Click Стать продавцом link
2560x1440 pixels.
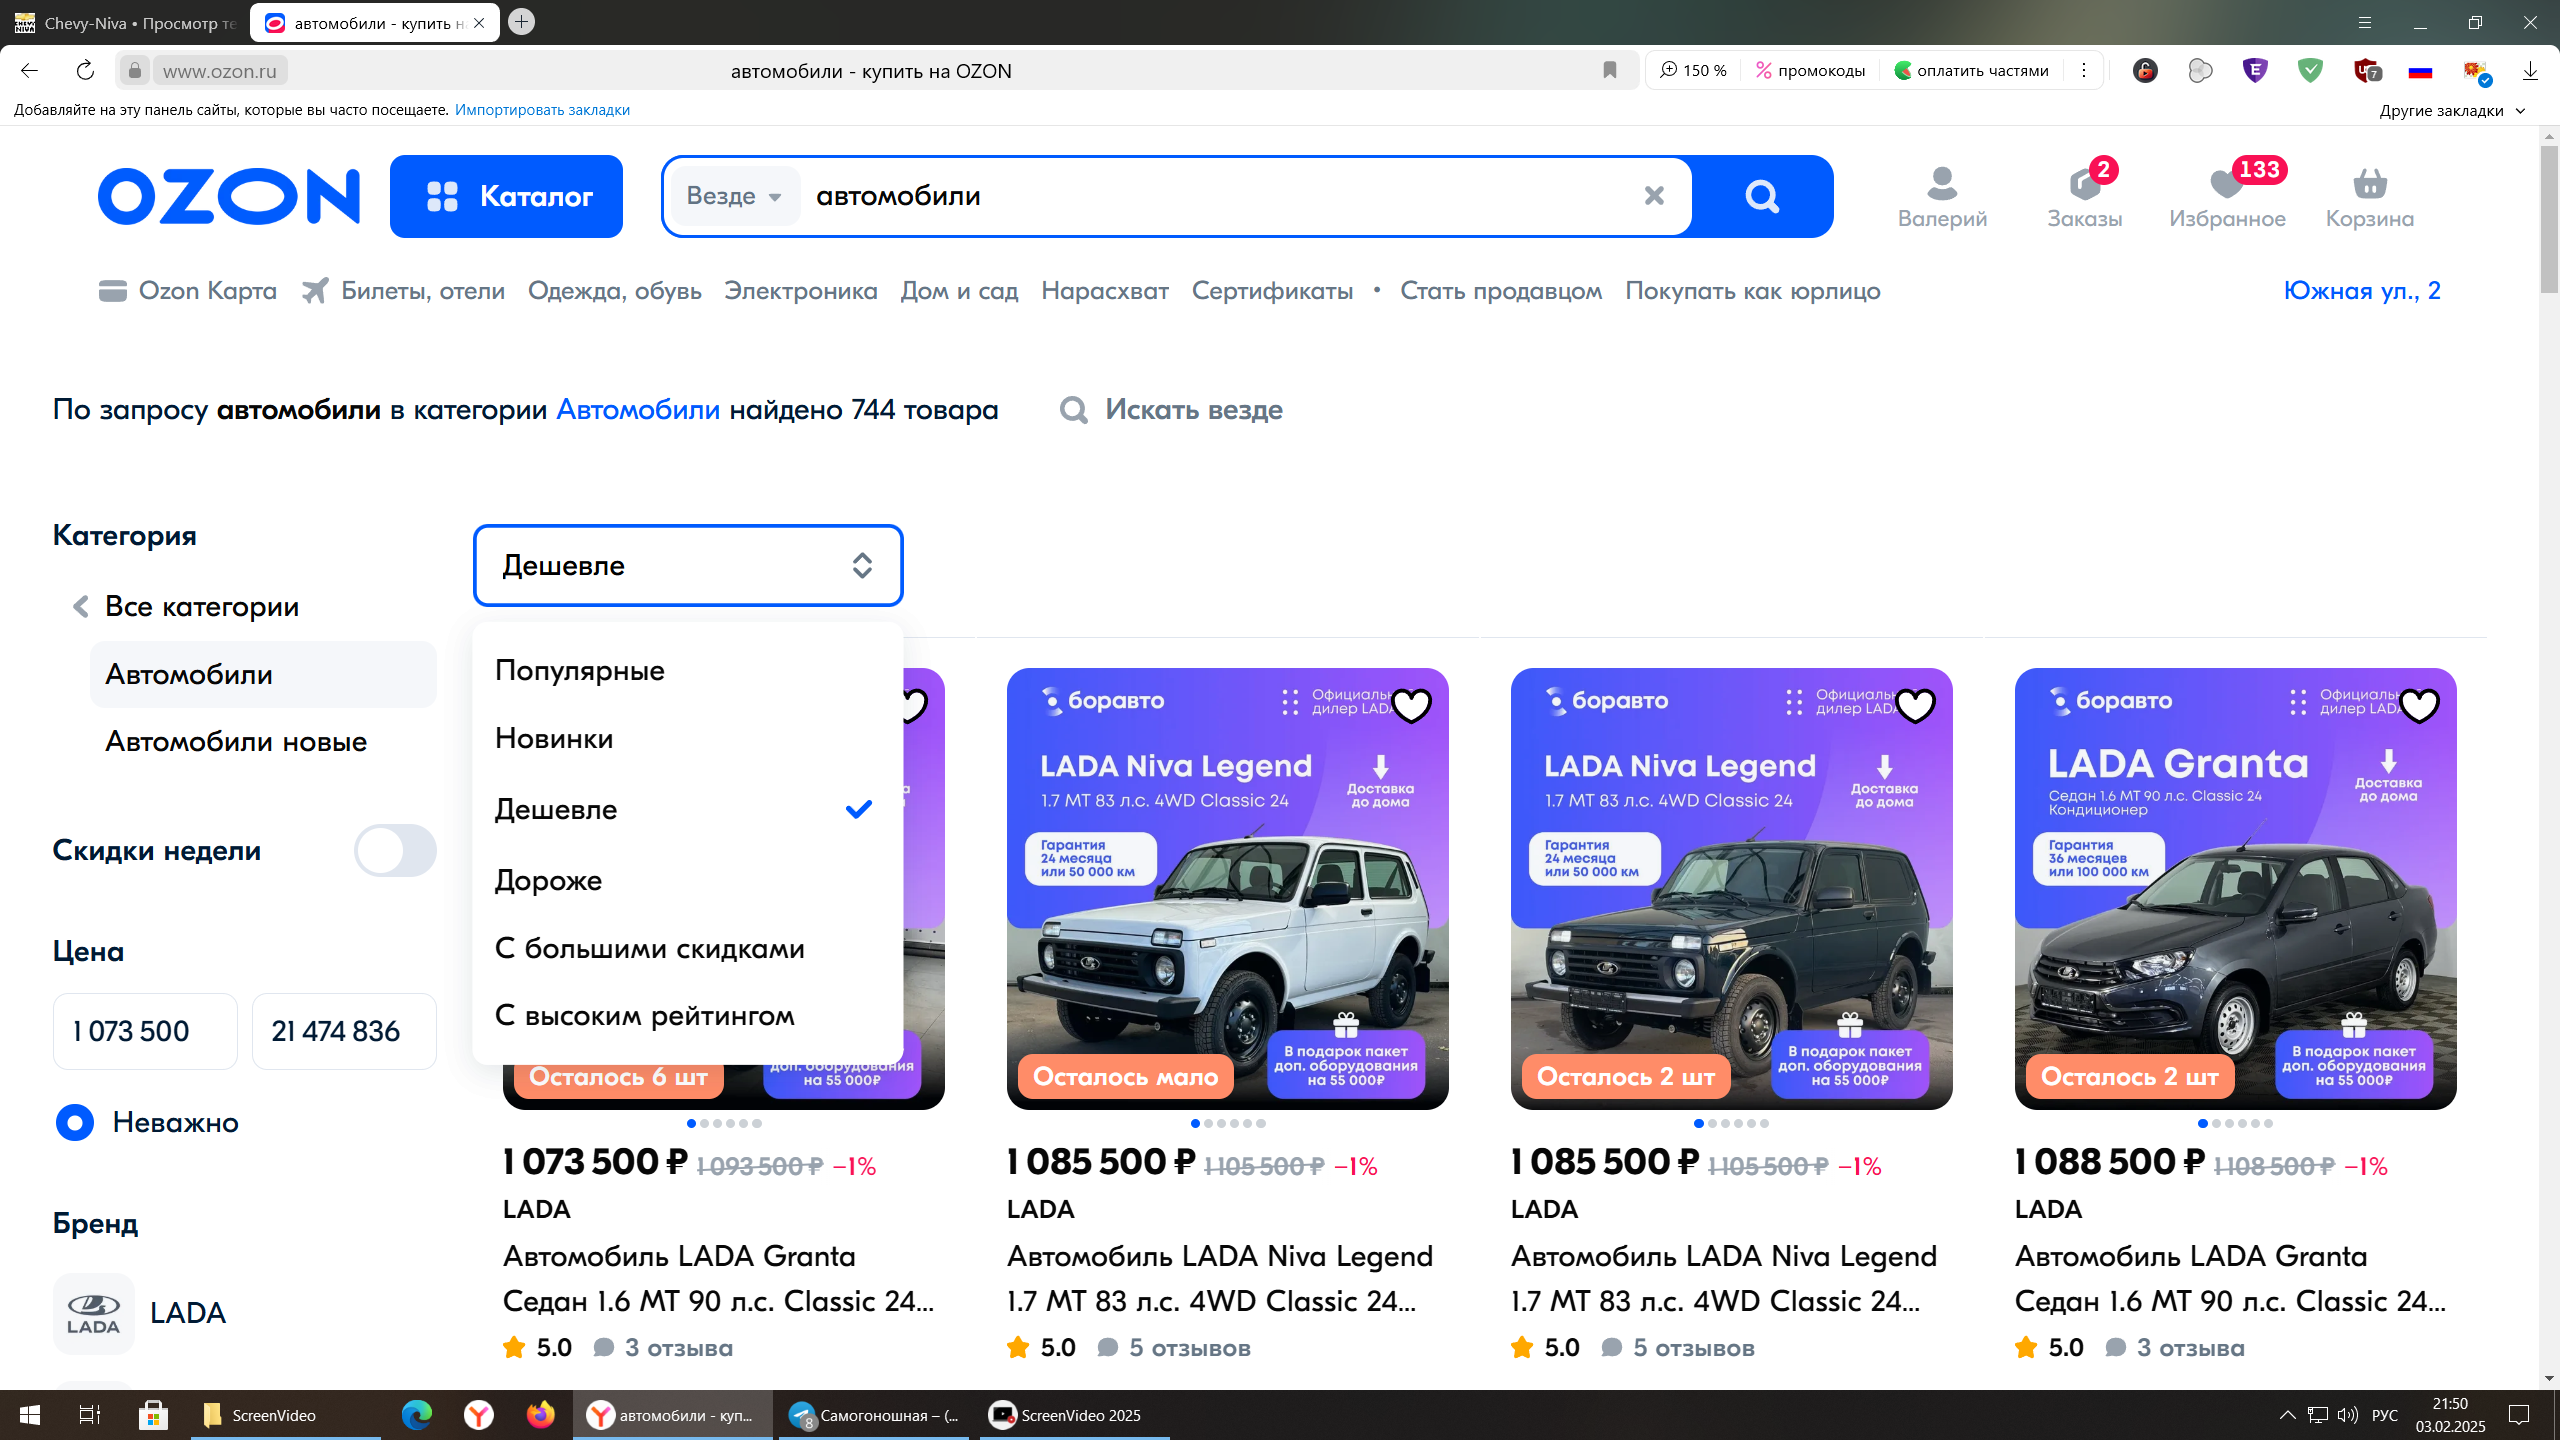coord(1501,291)
